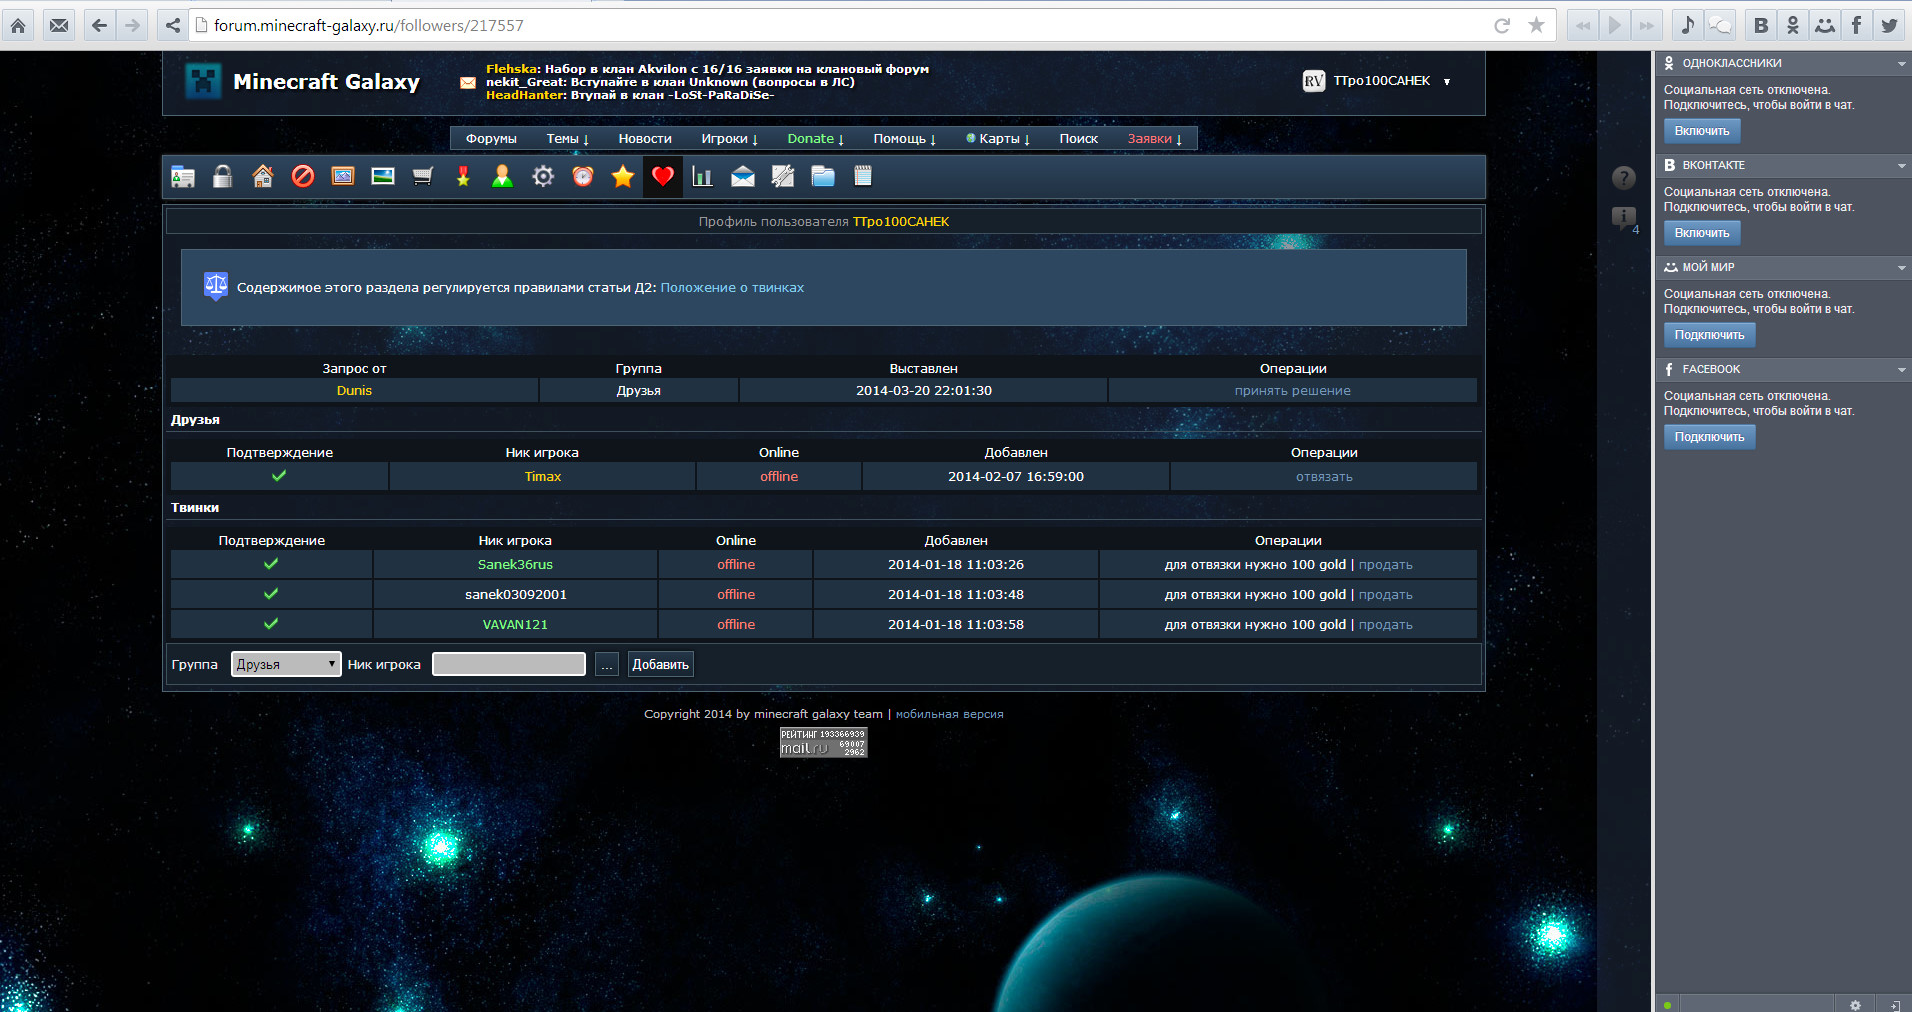Image resolution: width=1912 pixels, height=1012 pixels.
Task: Collapse the ВКОНТАКТЕ panel
Action: tap(1901, 165)
